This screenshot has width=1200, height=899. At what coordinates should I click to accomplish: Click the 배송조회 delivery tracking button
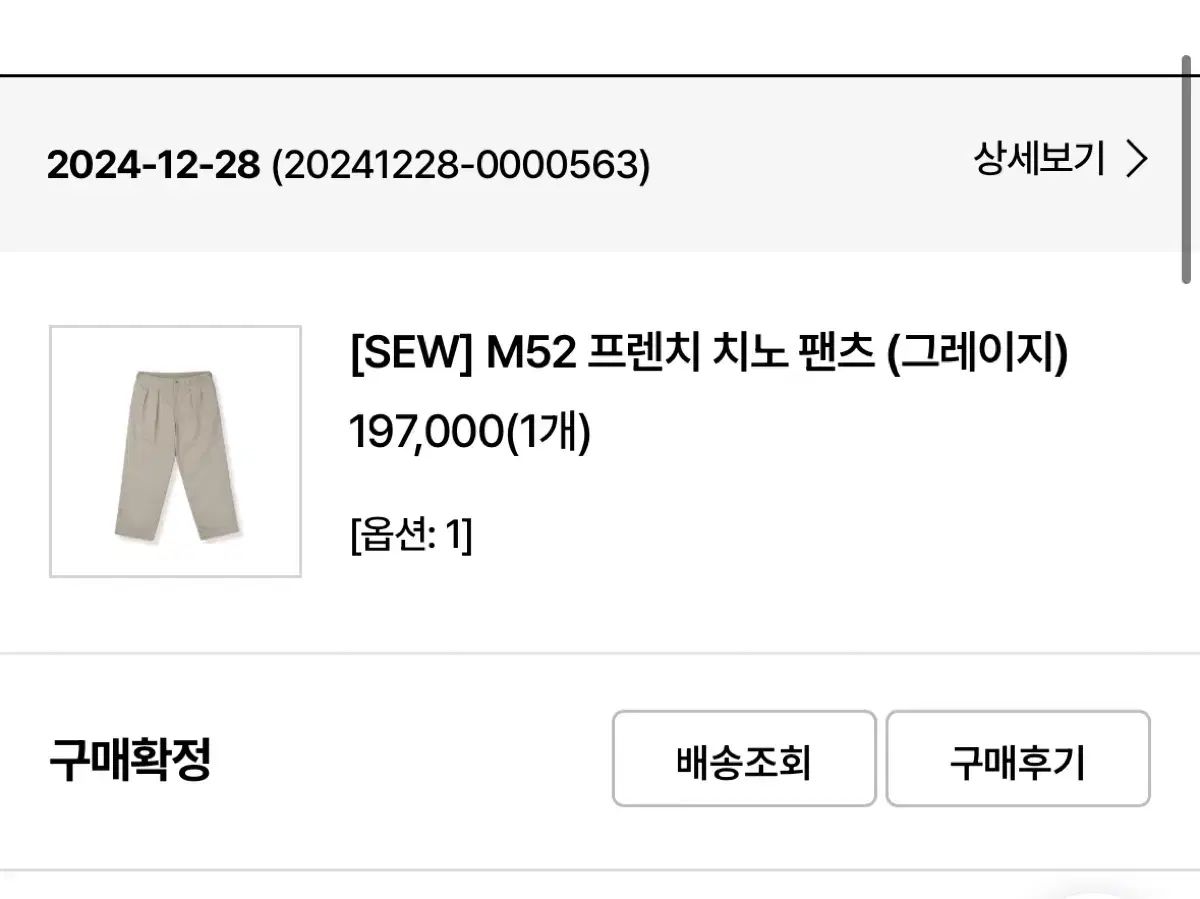coord(744,759)
